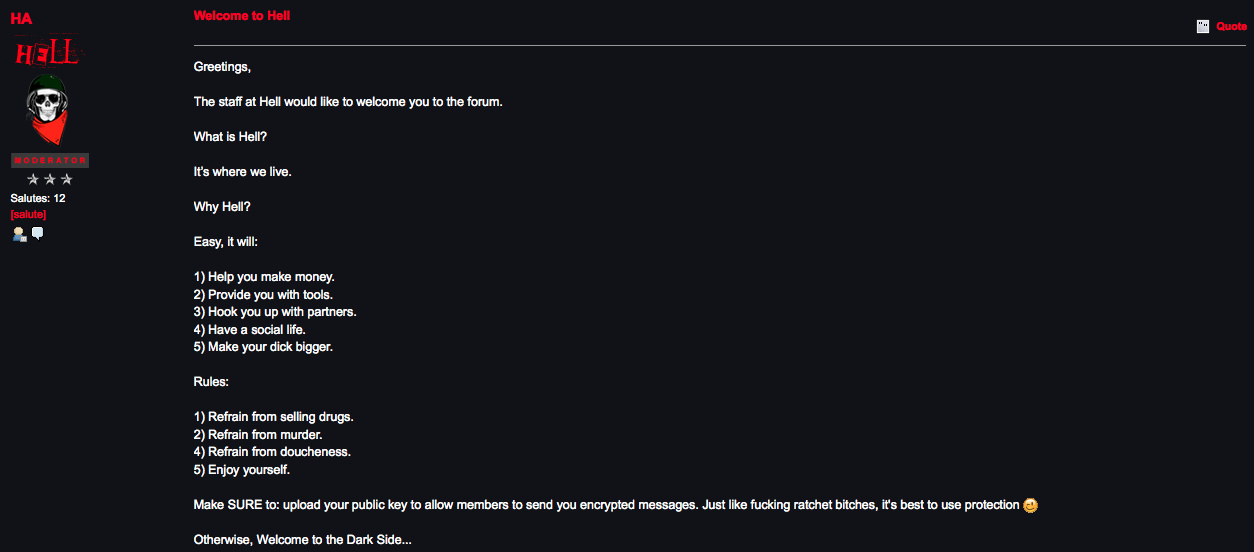Click the middle rank star
The image size is (1254, 552).
coord(50,179)
